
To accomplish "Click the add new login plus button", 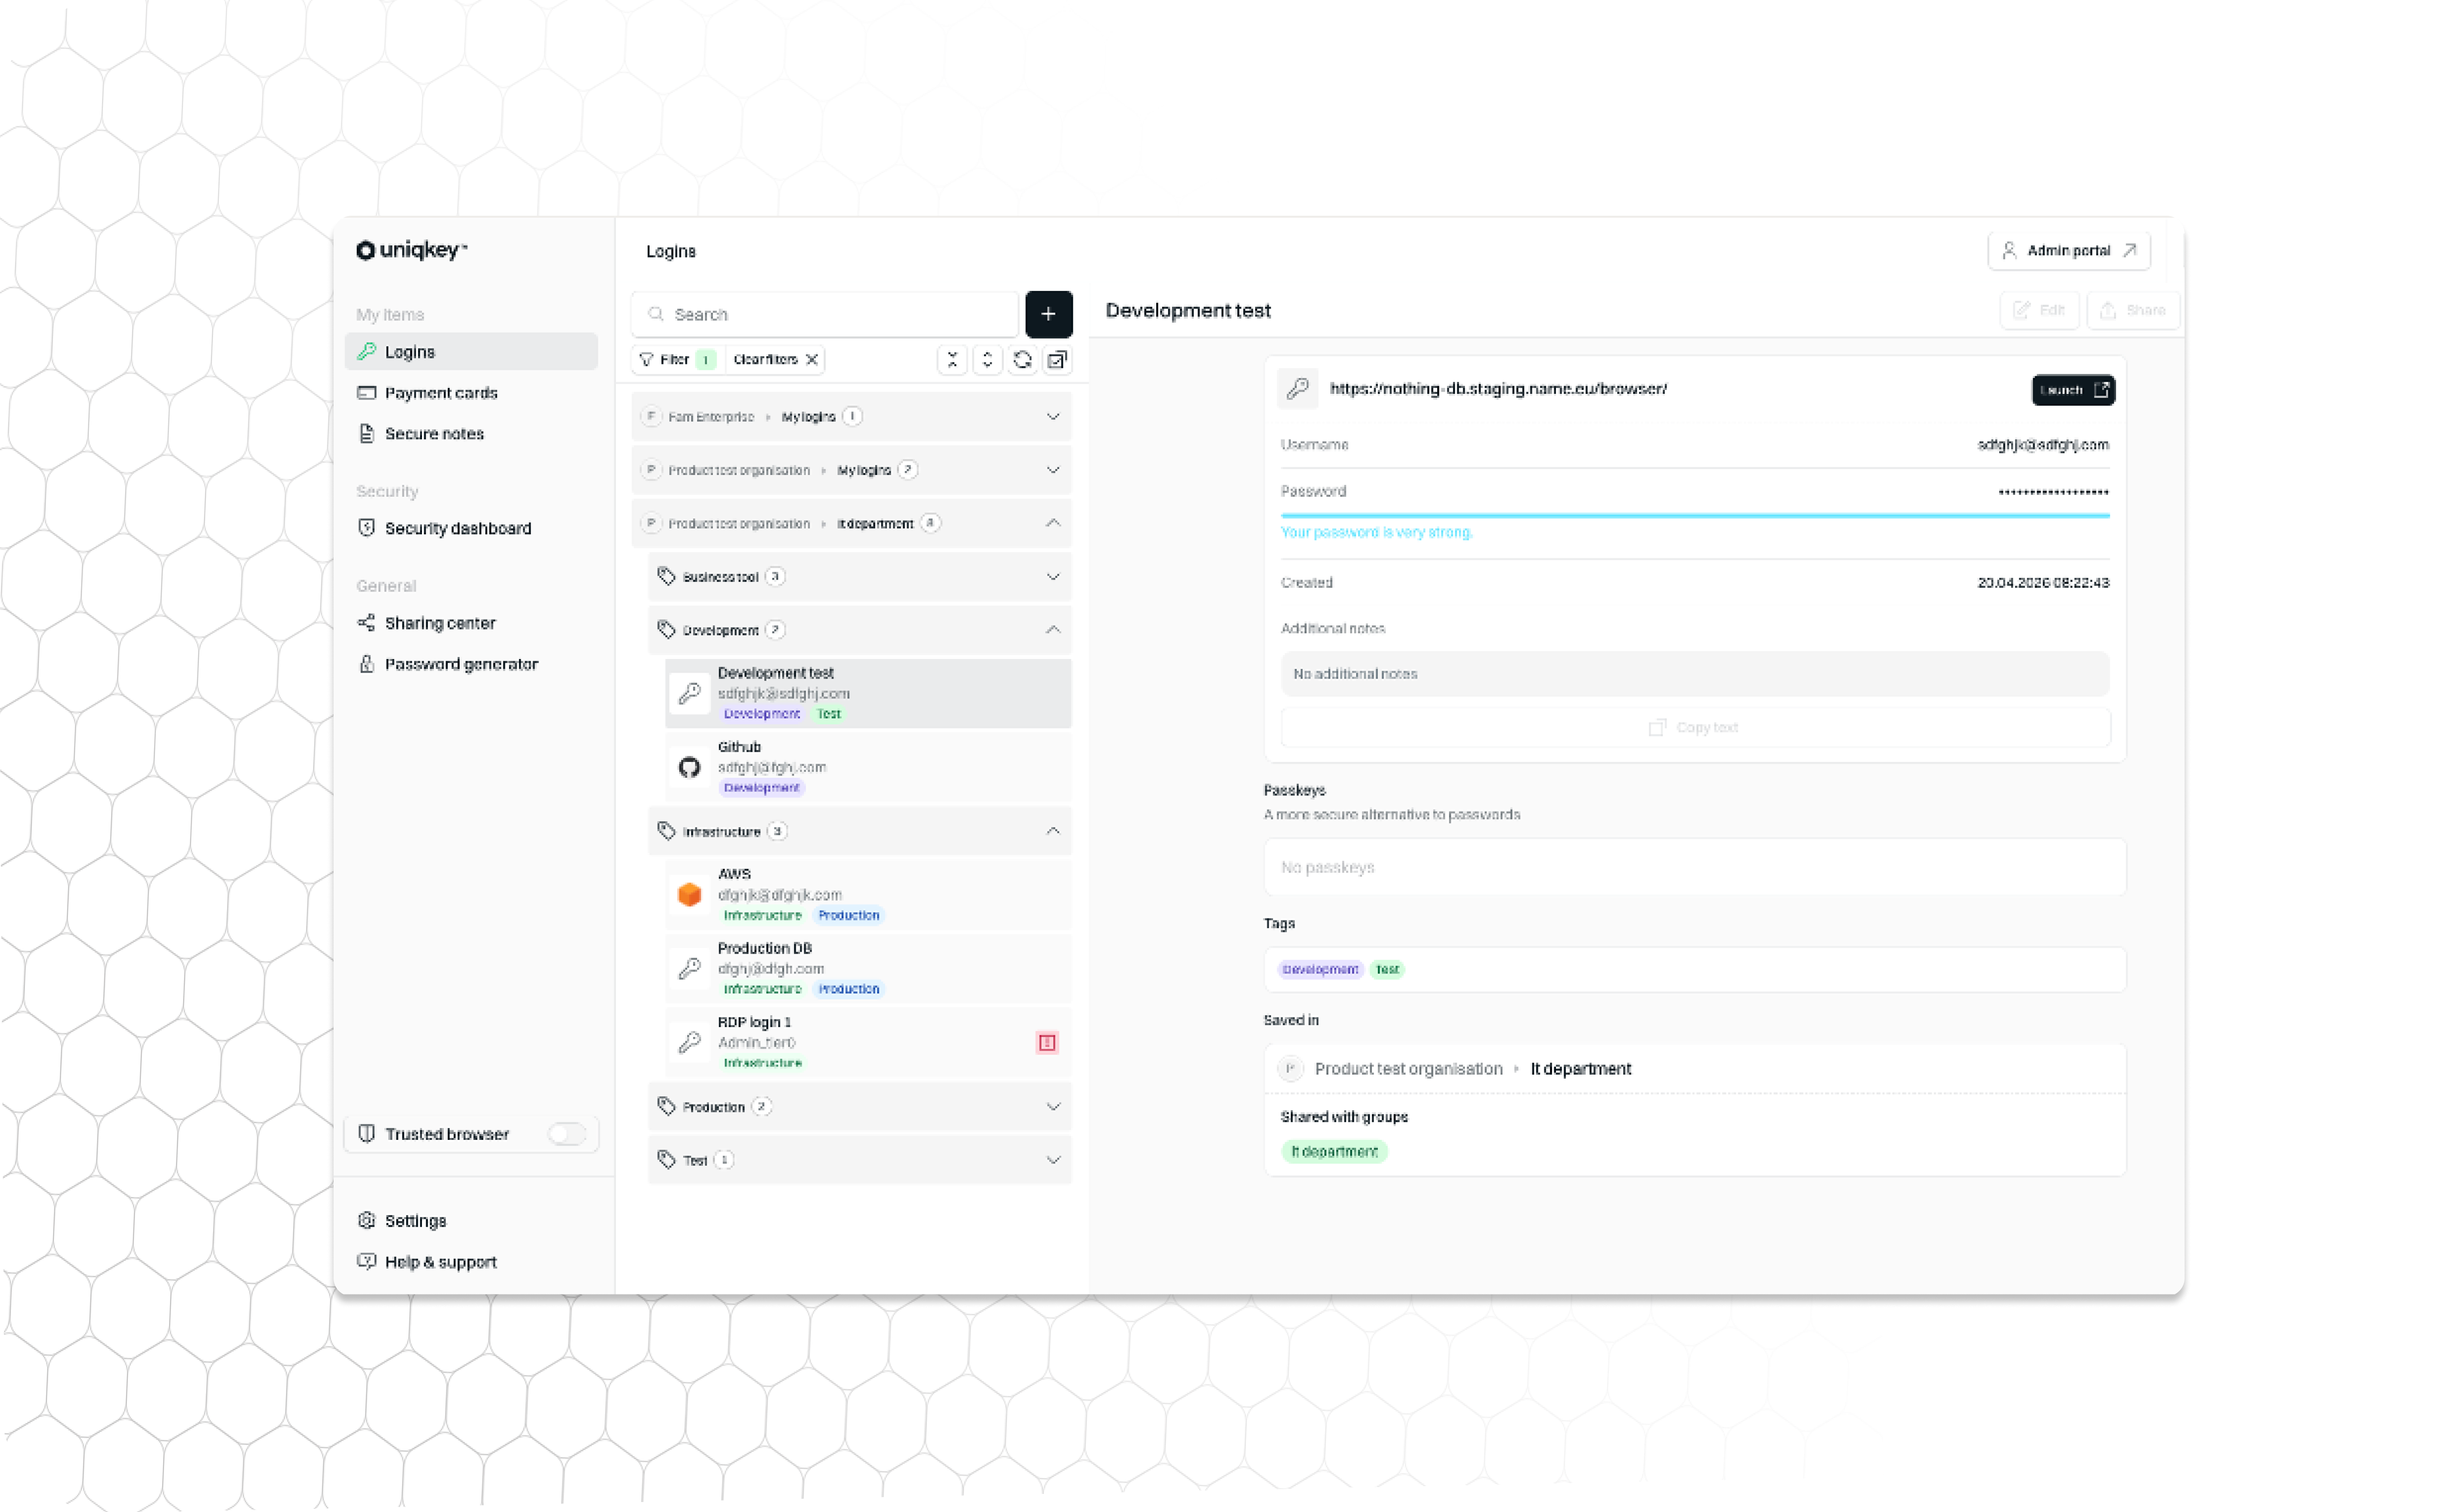I will pos(1048,314).
